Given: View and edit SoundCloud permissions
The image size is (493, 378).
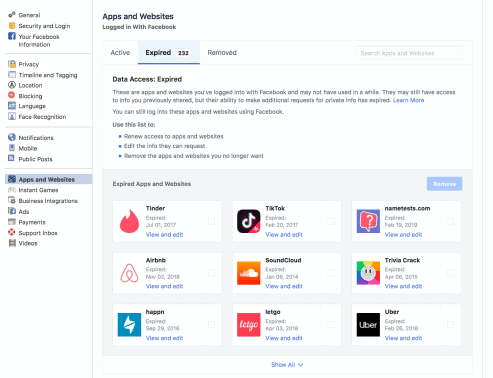Looking at the screenshot, I should tap(284, 286).
